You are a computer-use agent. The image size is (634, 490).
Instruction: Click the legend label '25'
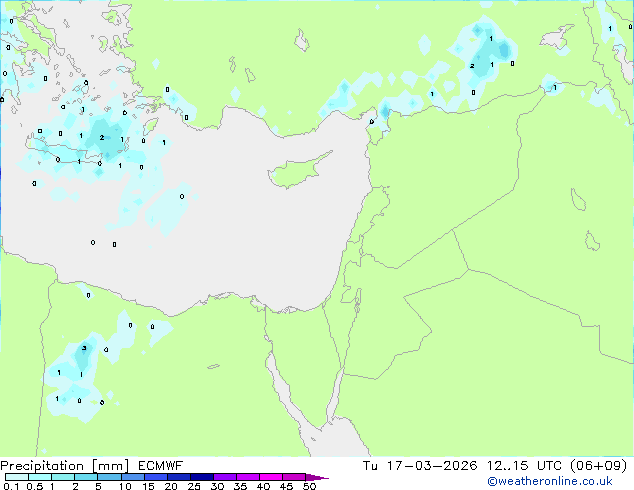[194, 486]
